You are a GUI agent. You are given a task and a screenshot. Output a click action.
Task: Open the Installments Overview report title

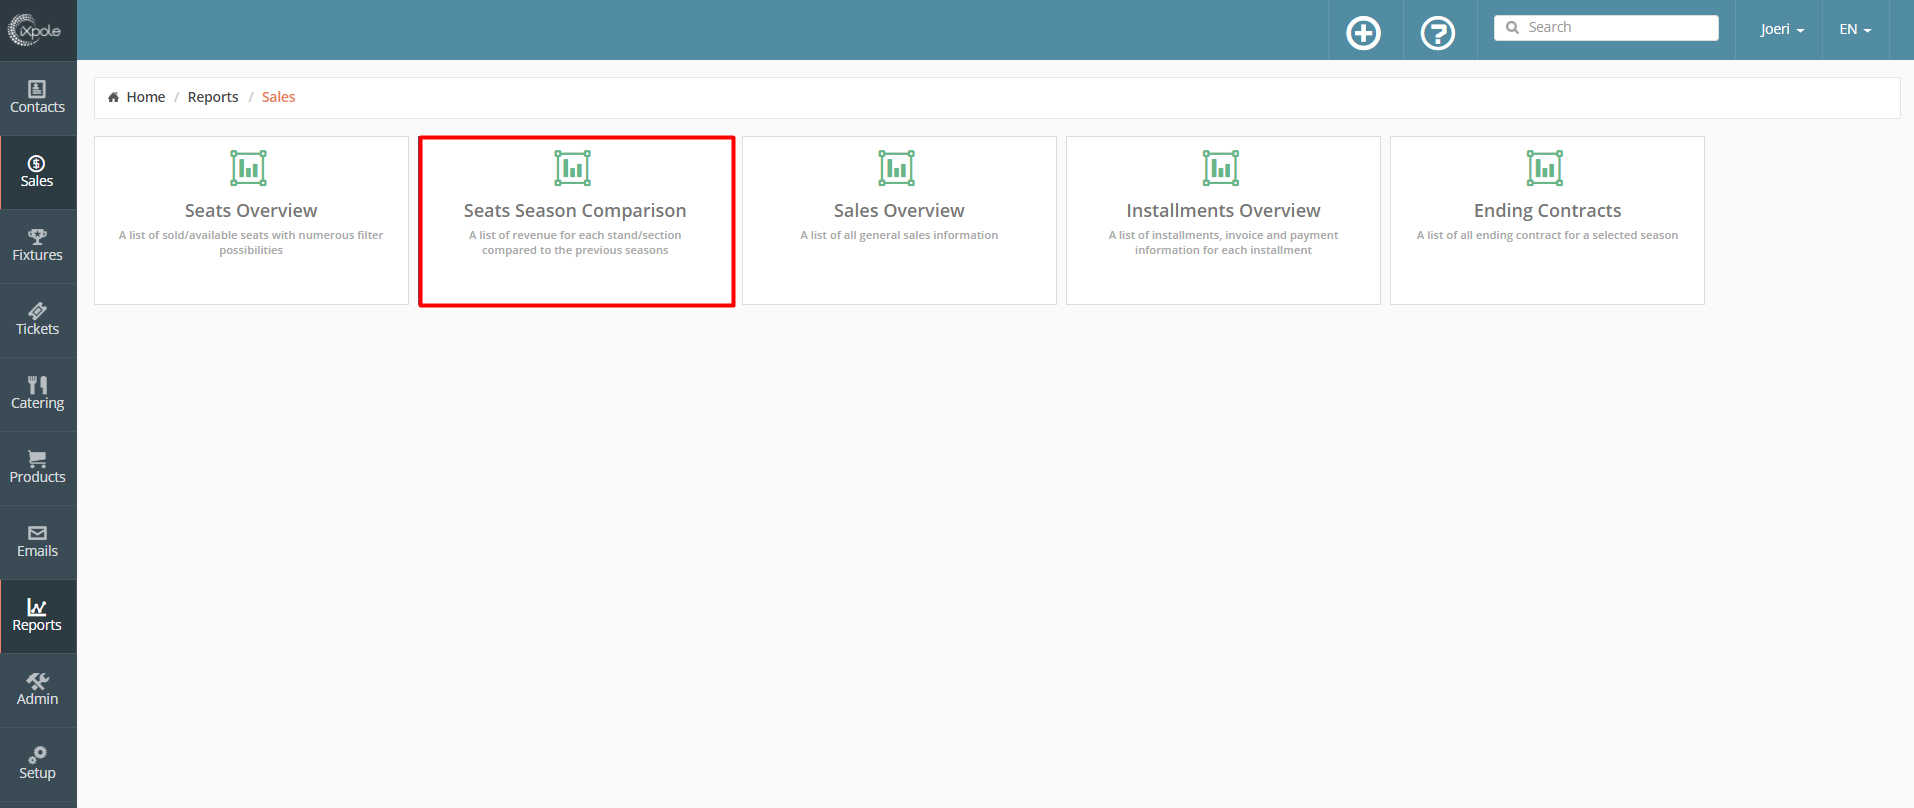1223,211
